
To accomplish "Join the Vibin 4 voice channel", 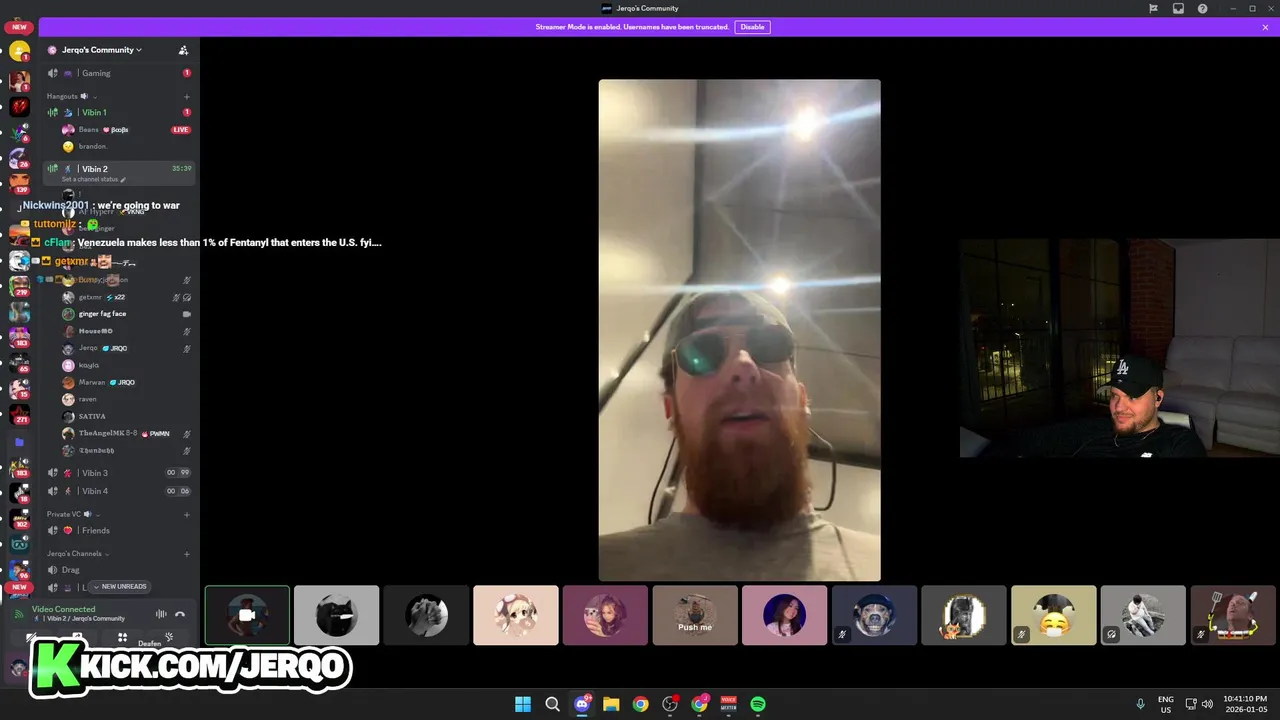I will 119,491.
